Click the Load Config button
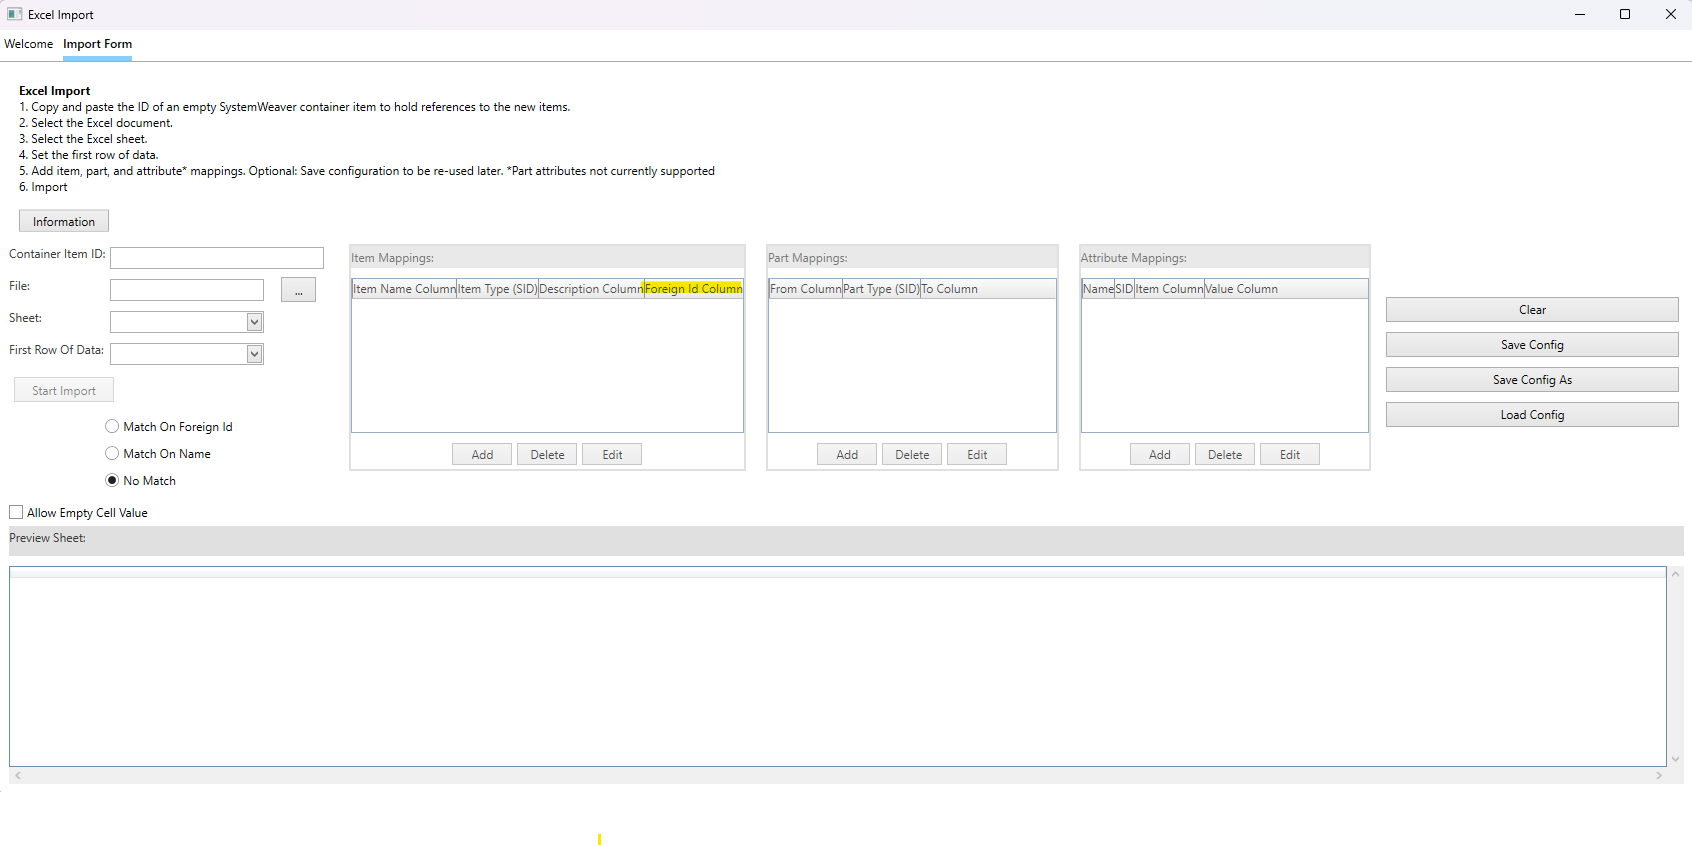The width and height of the screenshot is (1692, 846). click(x=1532, y=414)
